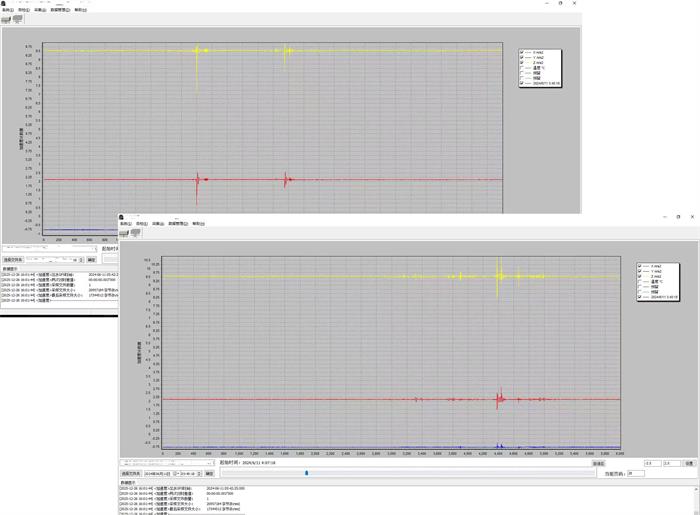Open the 采集 menu in back window

40,10
